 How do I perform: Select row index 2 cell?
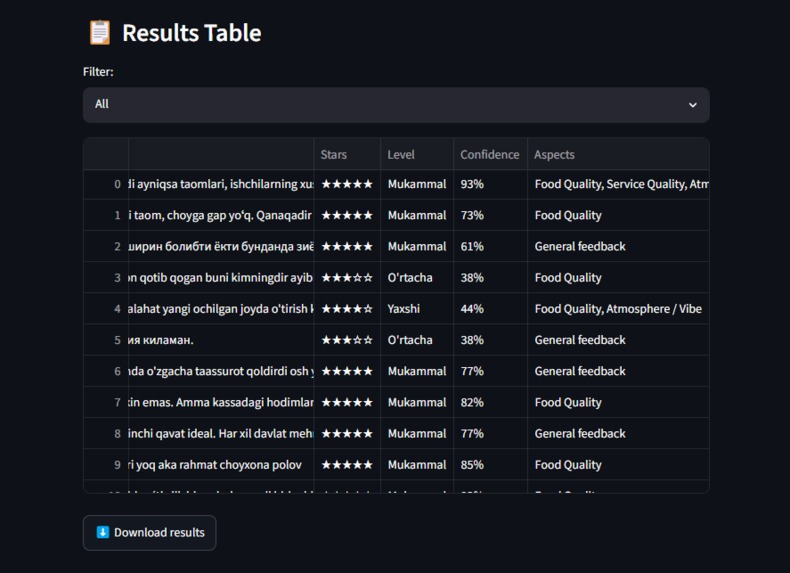(106, 247)
